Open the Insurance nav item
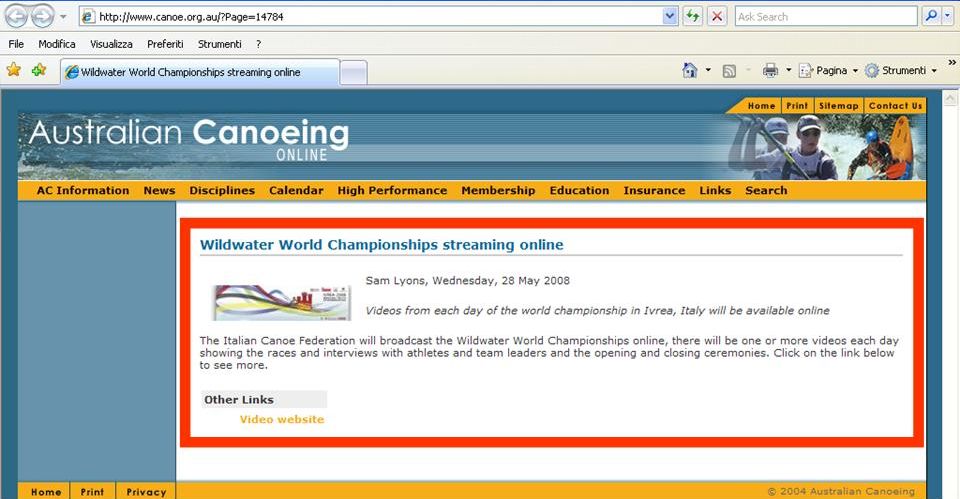Image resolution: width=960 pixels, height=499 pixels. pos(654,190)
